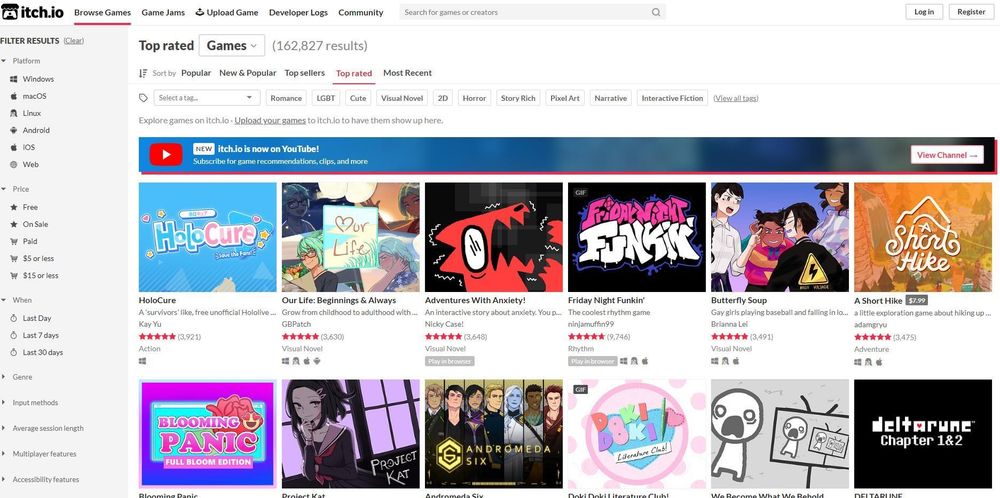Open the Upload your games link
The width and height of the screenshot is (1000, 498).
click(270, 121)
